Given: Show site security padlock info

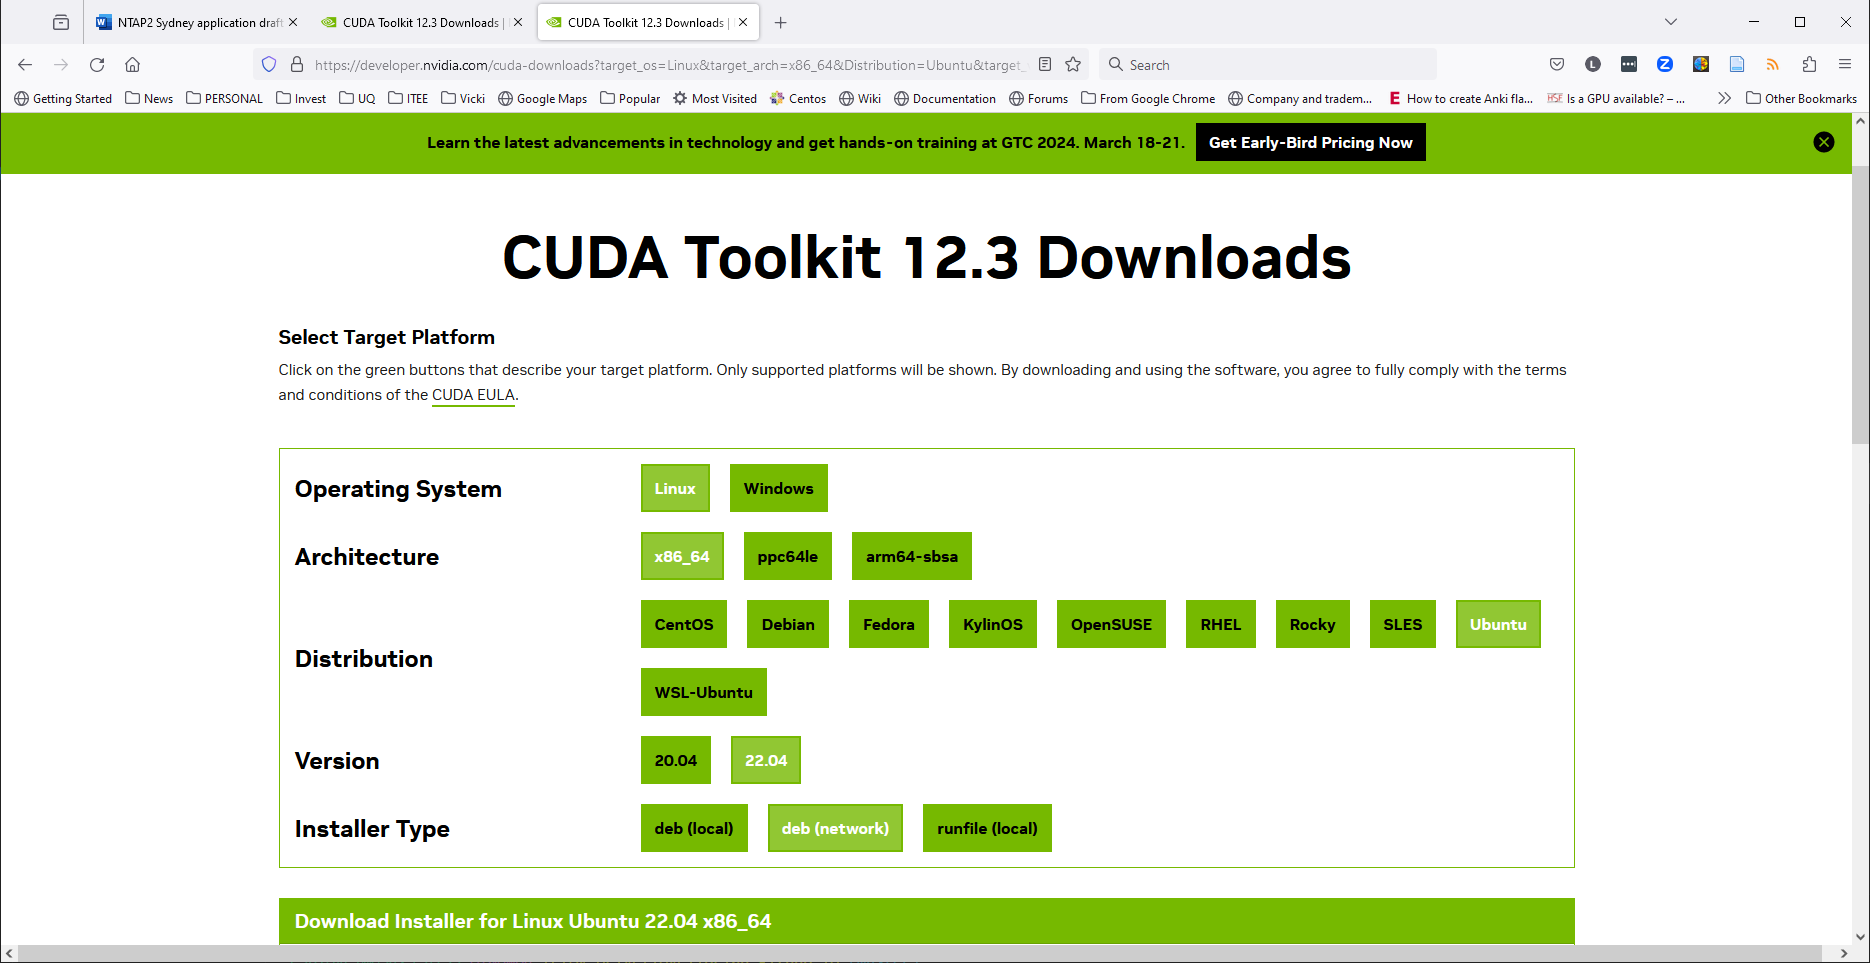Looking at the screenshot, I should pyautogui.click(x=297, y=65).
